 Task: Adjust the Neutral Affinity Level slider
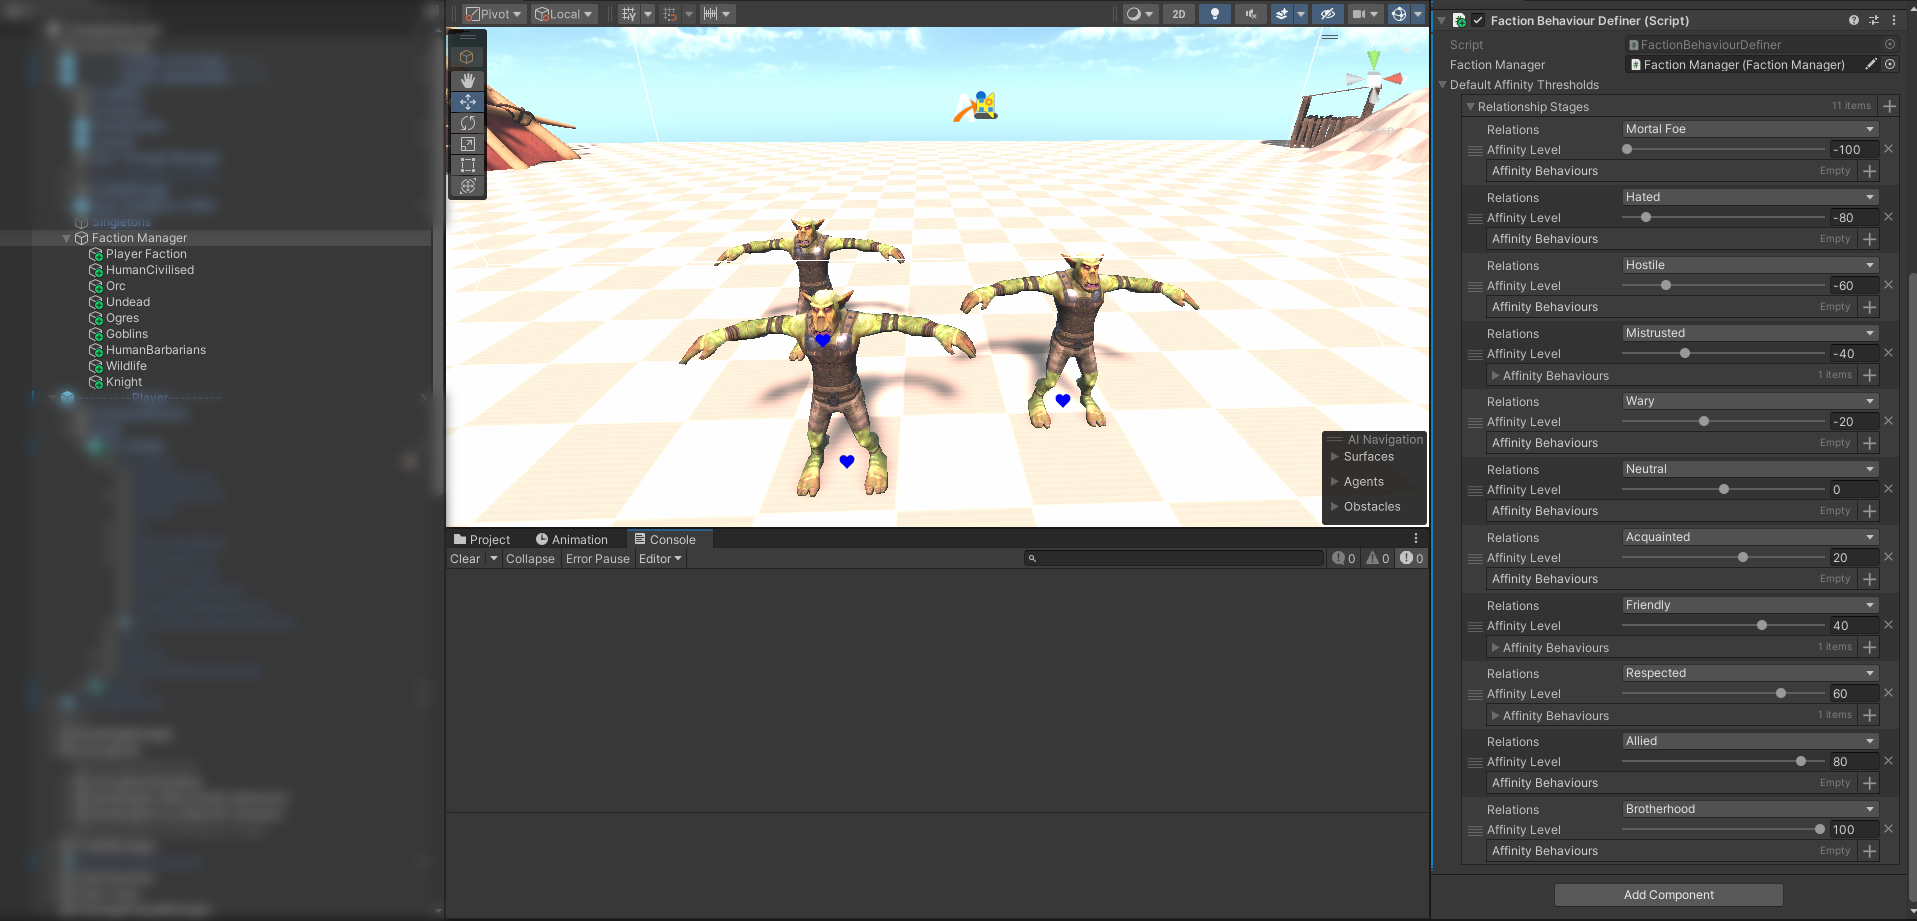pos(1723,489)
